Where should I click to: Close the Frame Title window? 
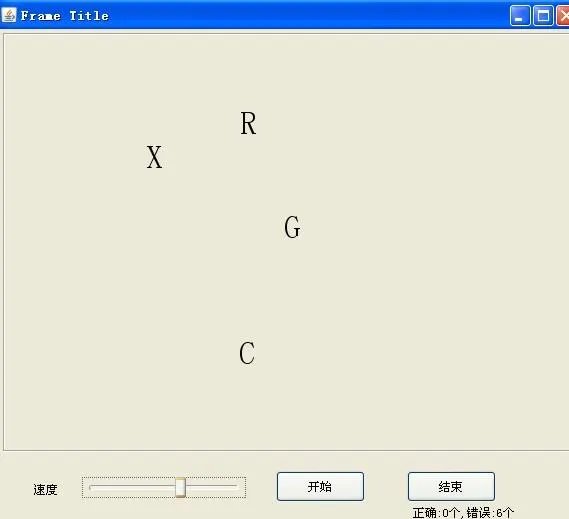(563, 16)
